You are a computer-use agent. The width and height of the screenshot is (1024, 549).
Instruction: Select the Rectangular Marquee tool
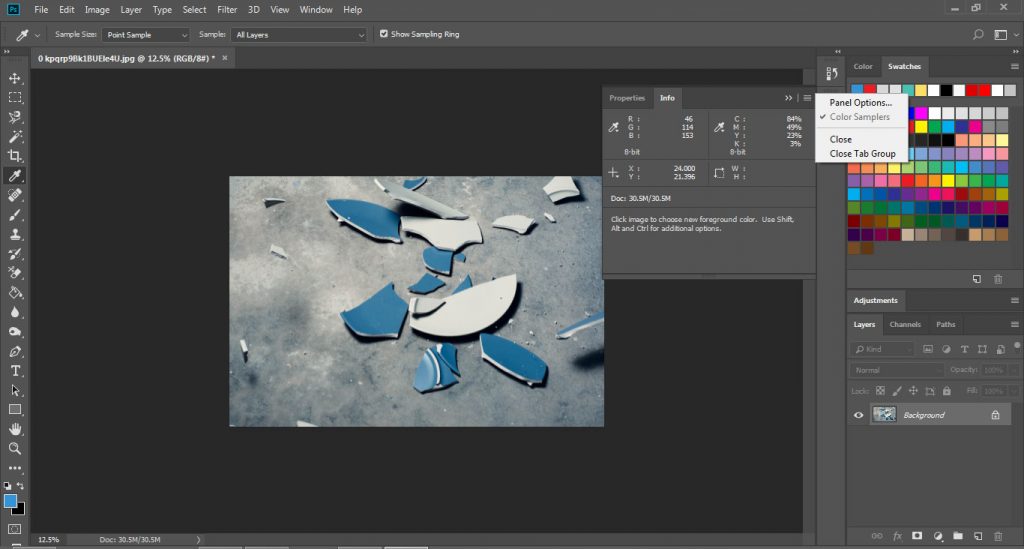[x=15, y=98]
